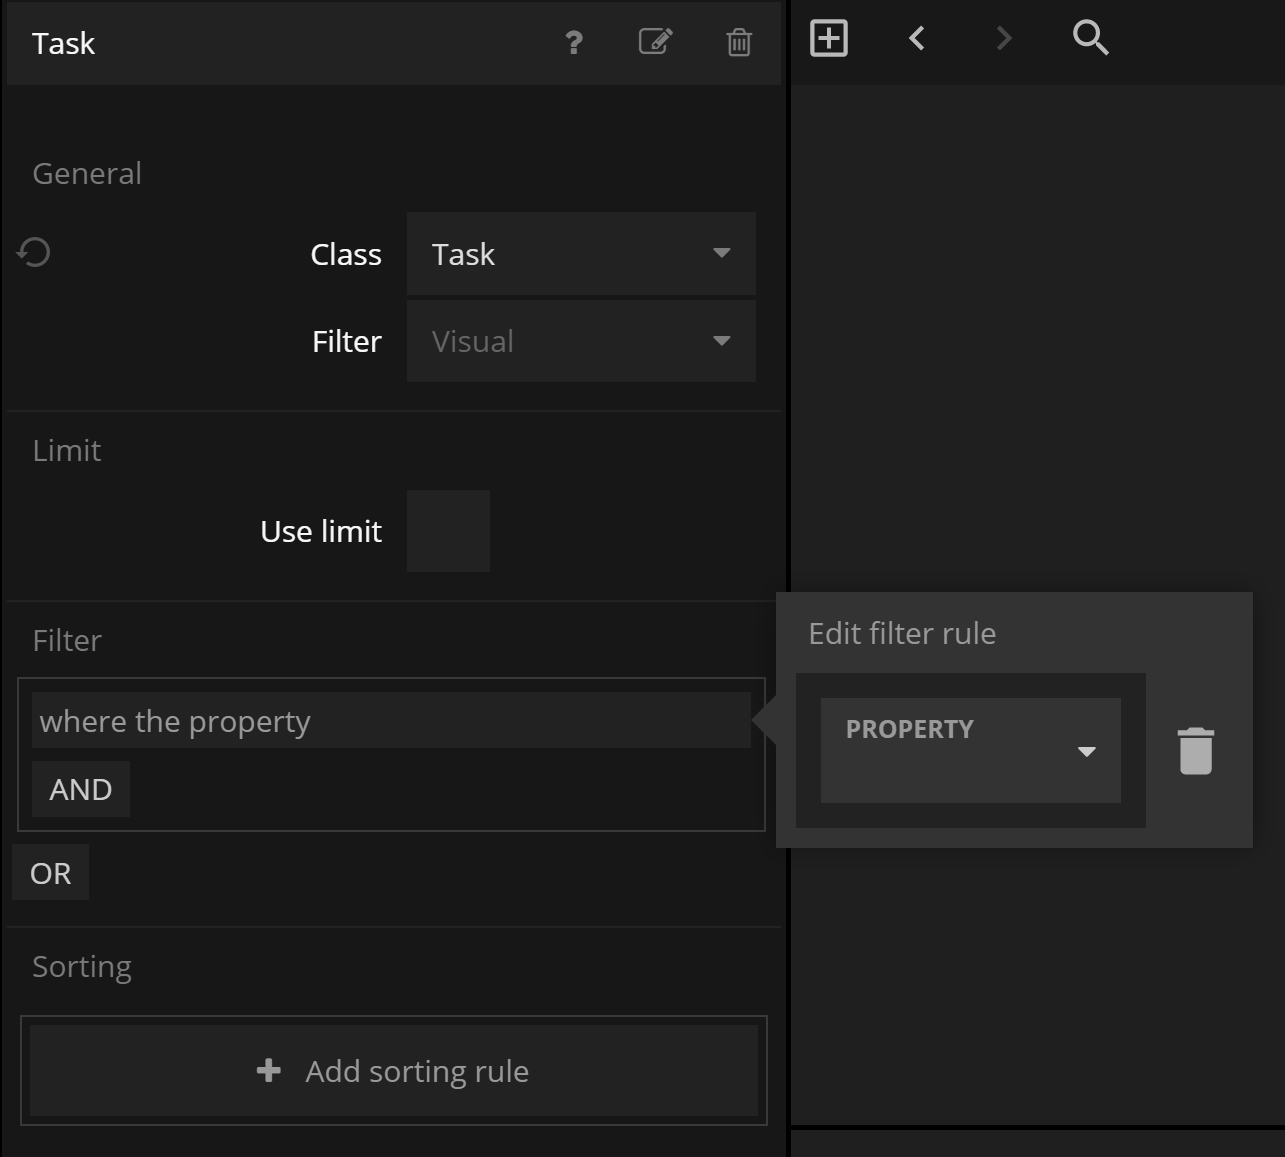The image size is (1285, 1157).
Task: Expand the Filter dropdown showing Visual
Action: click(580, 341)
